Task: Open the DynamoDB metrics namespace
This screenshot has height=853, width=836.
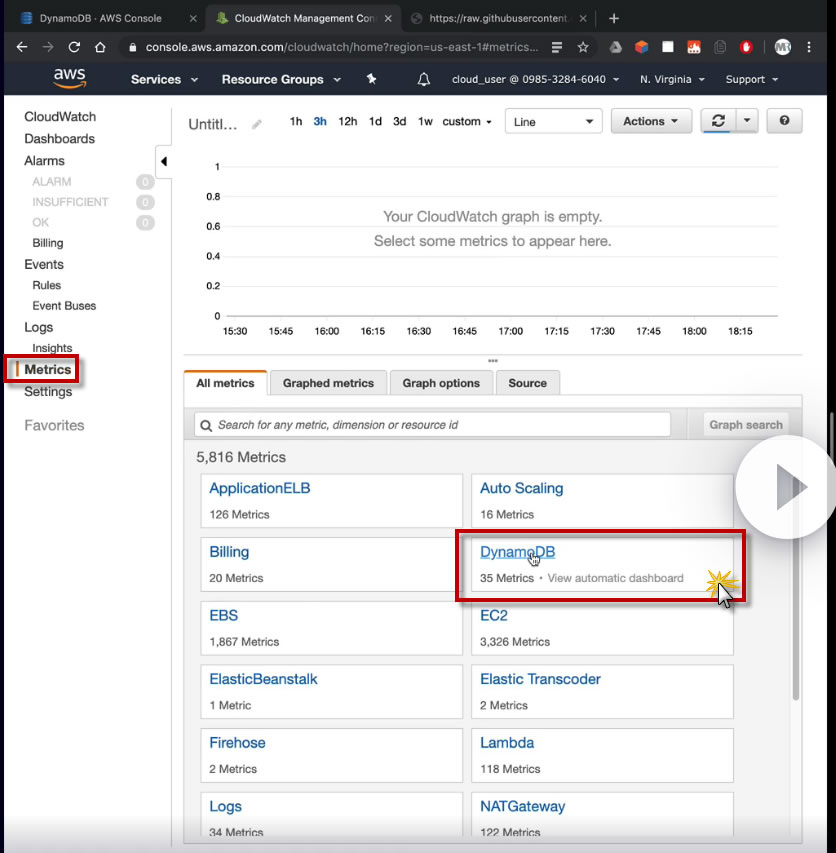Action: [x=517, y=552]
